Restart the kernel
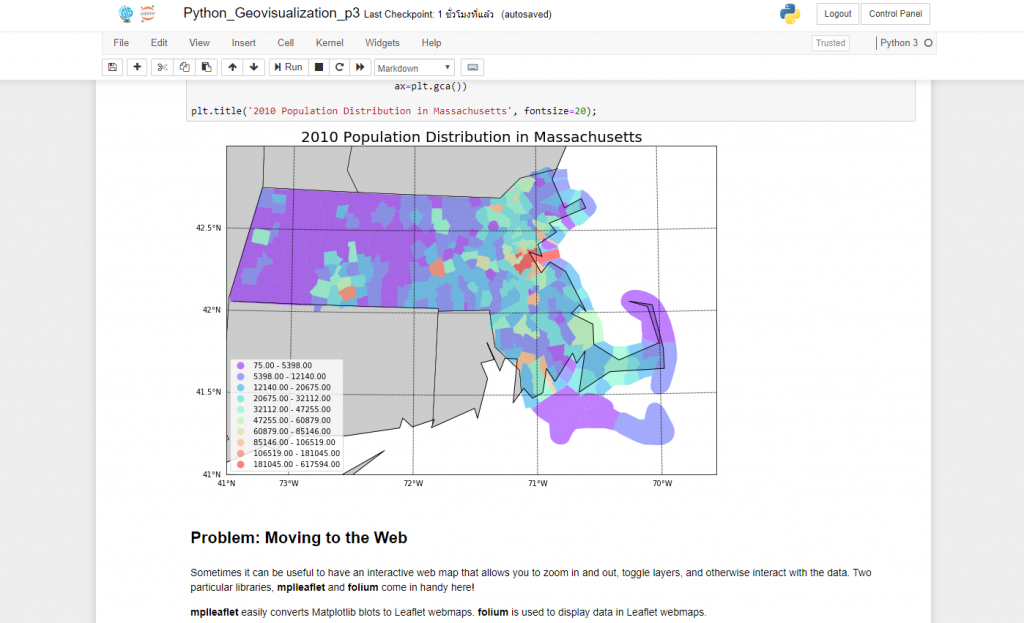Screen dimensions: 1024x623 point(337,67)
